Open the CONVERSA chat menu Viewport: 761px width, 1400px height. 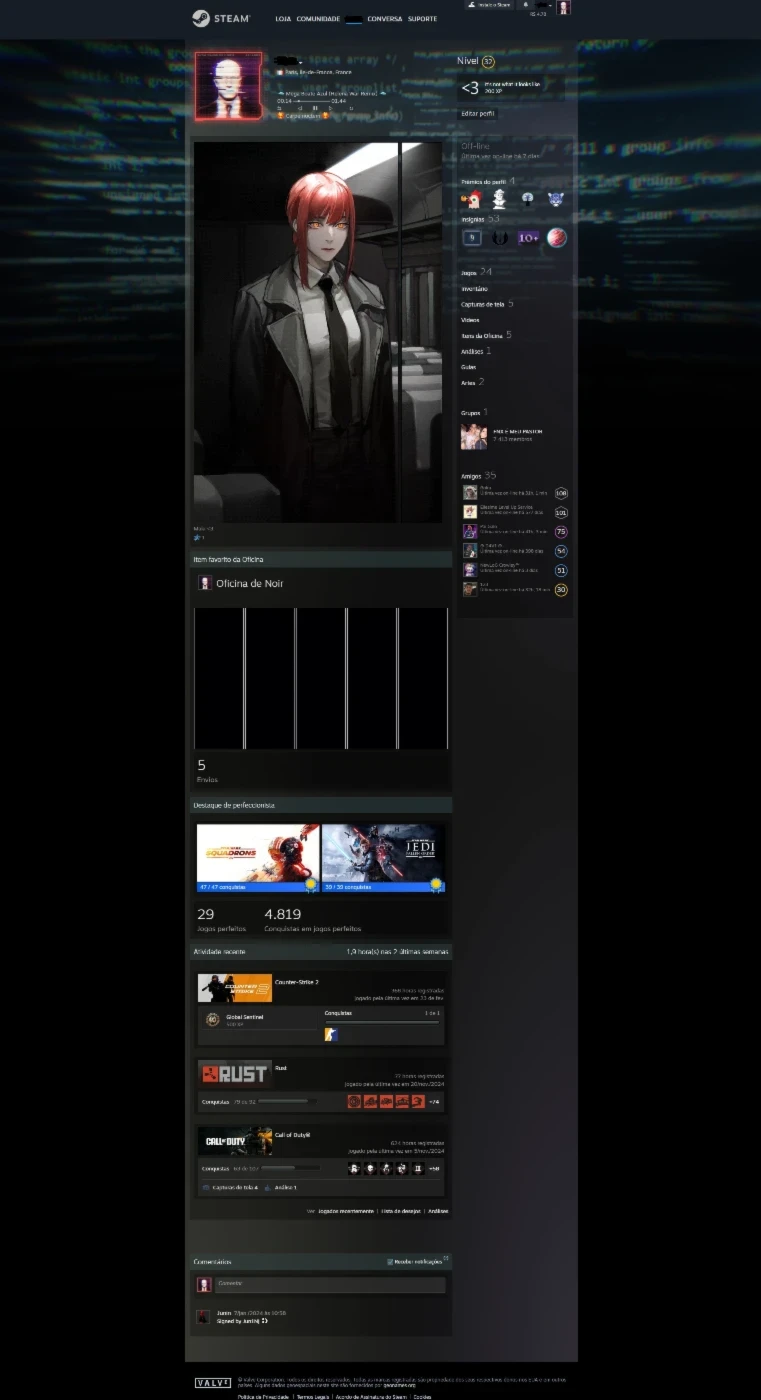(384, 19)
